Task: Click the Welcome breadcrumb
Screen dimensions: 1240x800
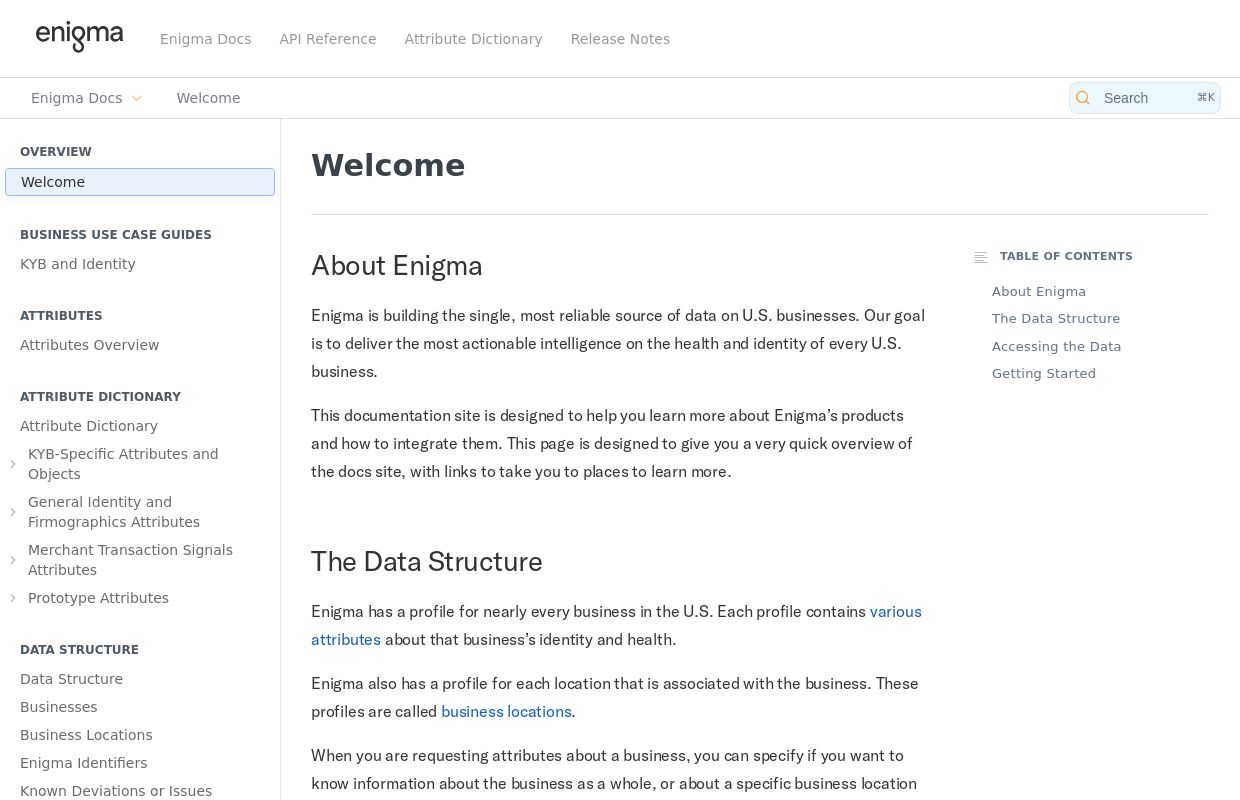Action: [208, 98]
